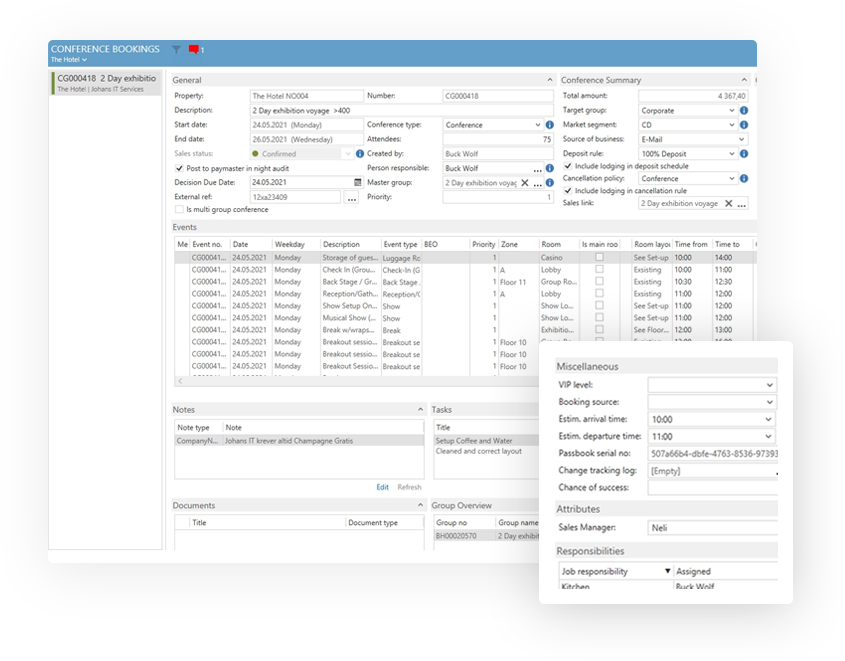The image size is (845, 661).
Task: Click info icon next to Conference type
Action: (x=550, y=124)
